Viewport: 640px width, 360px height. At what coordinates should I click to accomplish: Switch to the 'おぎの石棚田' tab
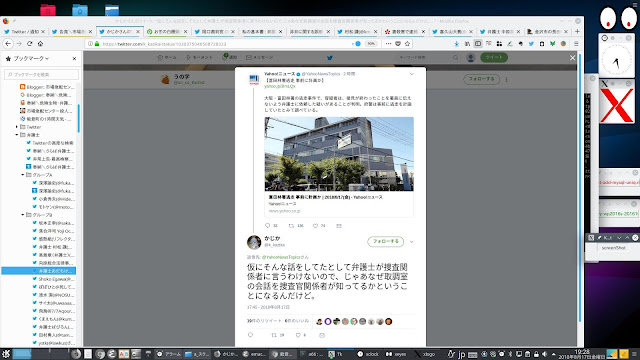click(x=167, y=31)
